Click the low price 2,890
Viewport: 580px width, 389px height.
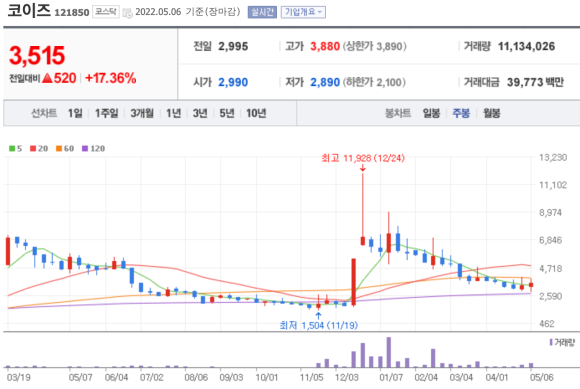coord(325,82)
